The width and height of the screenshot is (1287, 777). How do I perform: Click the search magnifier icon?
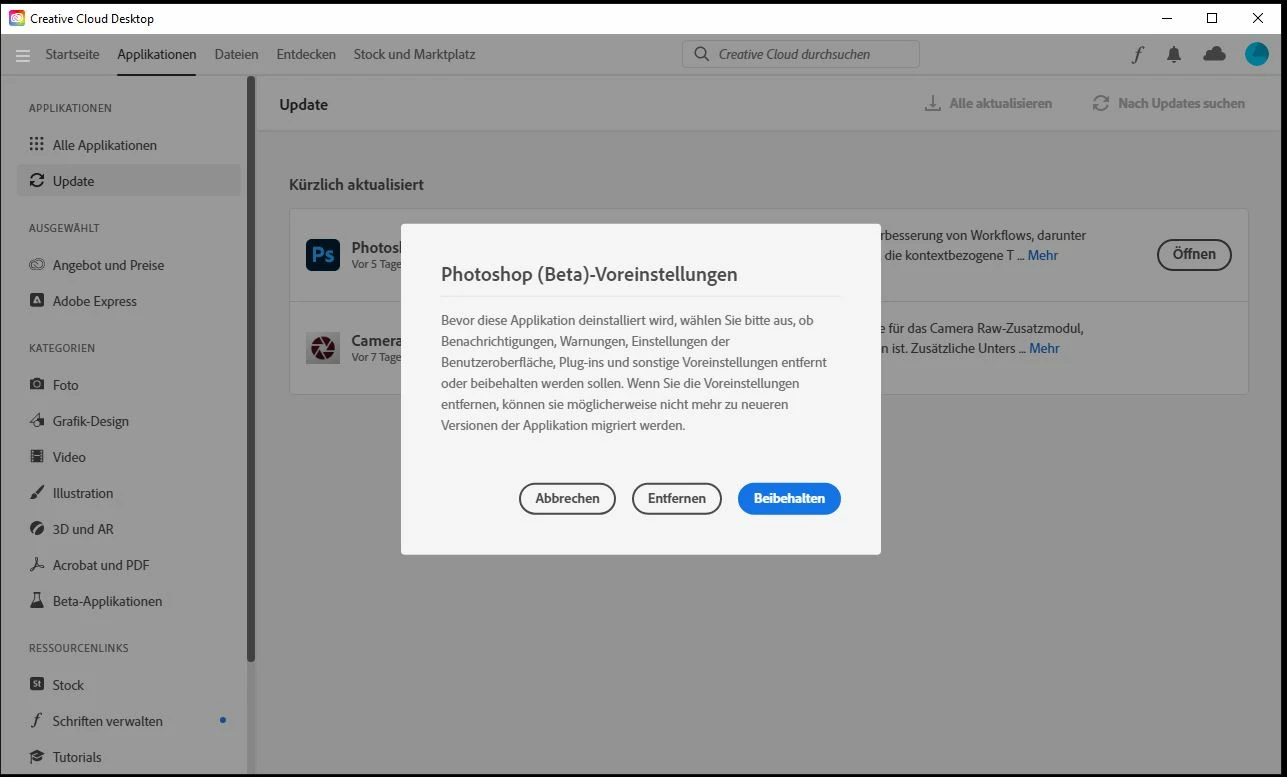(x=702, y=54)
